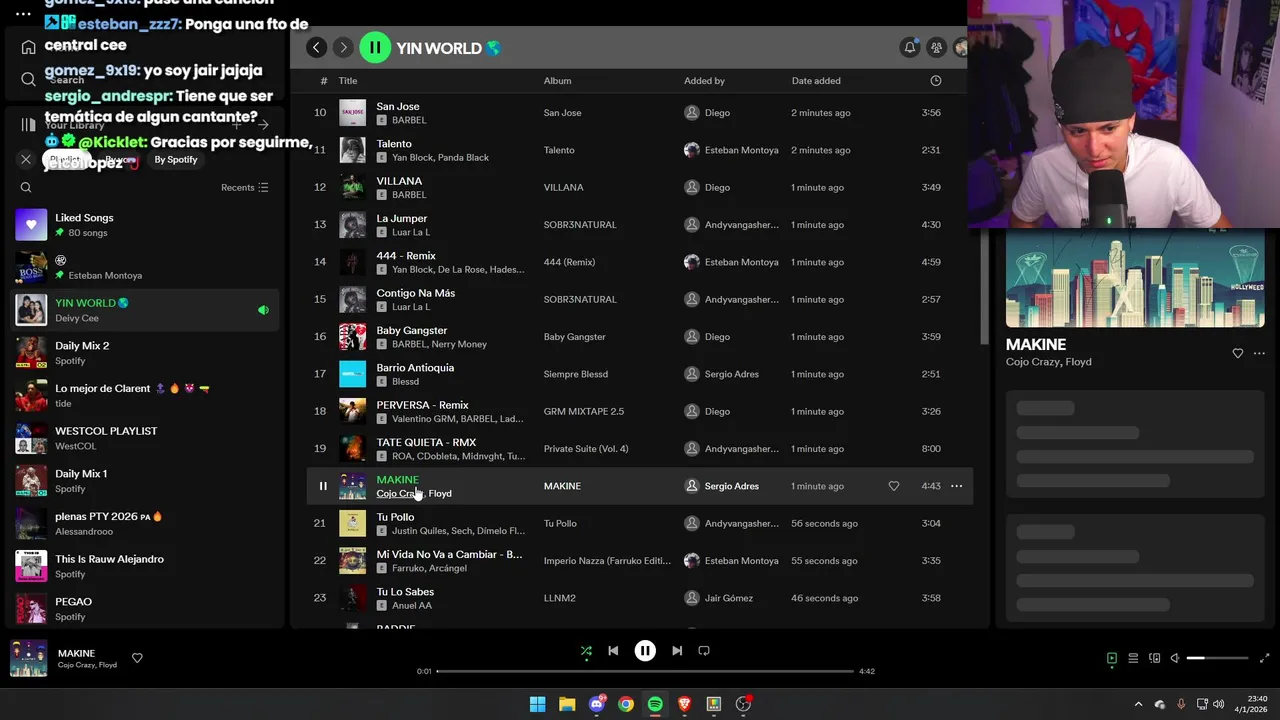The image size is (1280, 720).
Task: Open Brave browser from taskbar
Action: click(x=684, y=704)
